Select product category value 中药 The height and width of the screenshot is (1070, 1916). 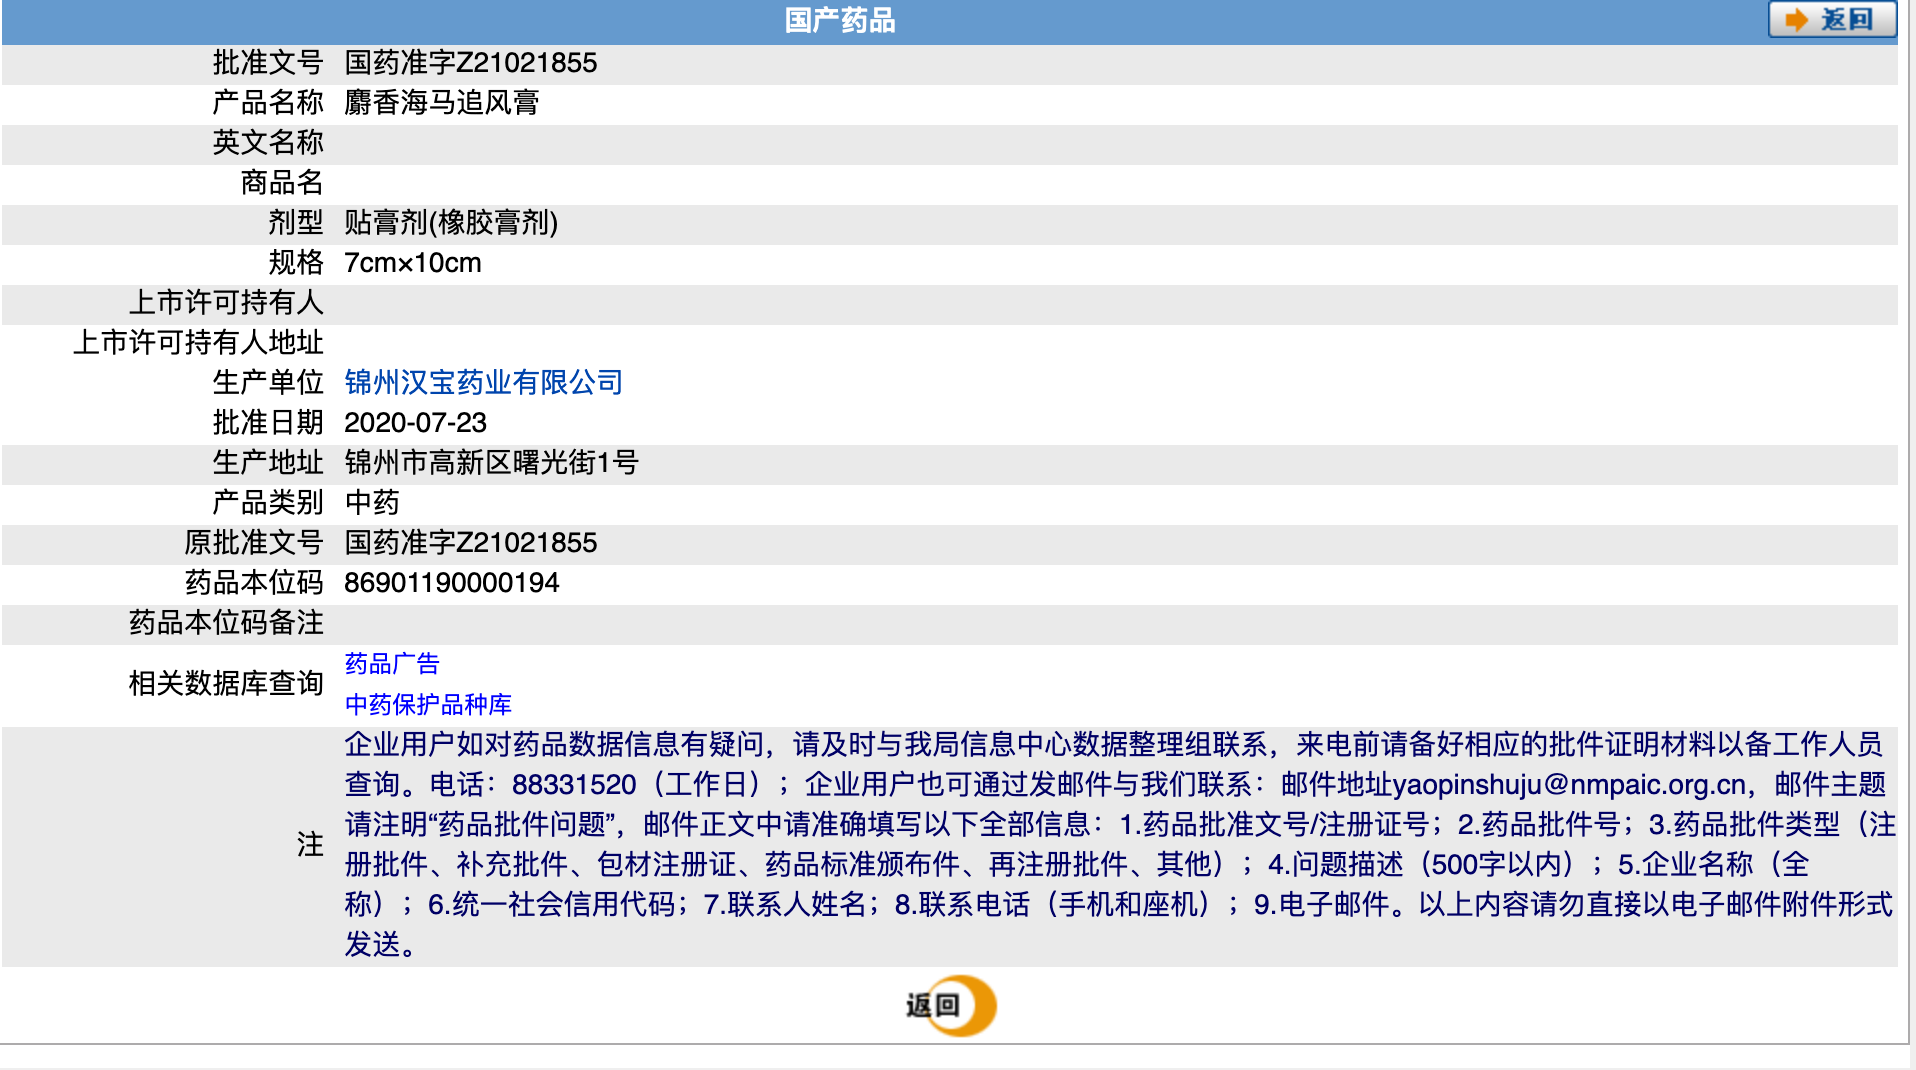point(372,503)
